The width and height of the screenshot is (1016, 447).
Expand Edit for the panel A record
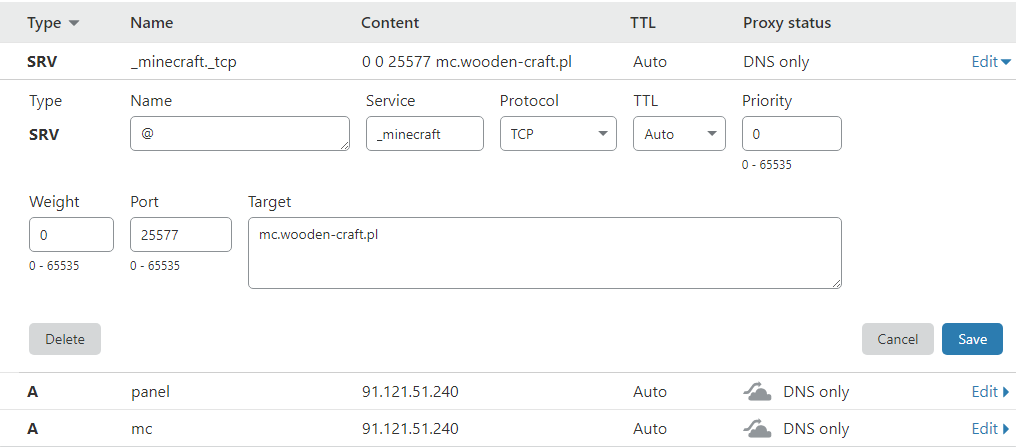coord(990,392)
